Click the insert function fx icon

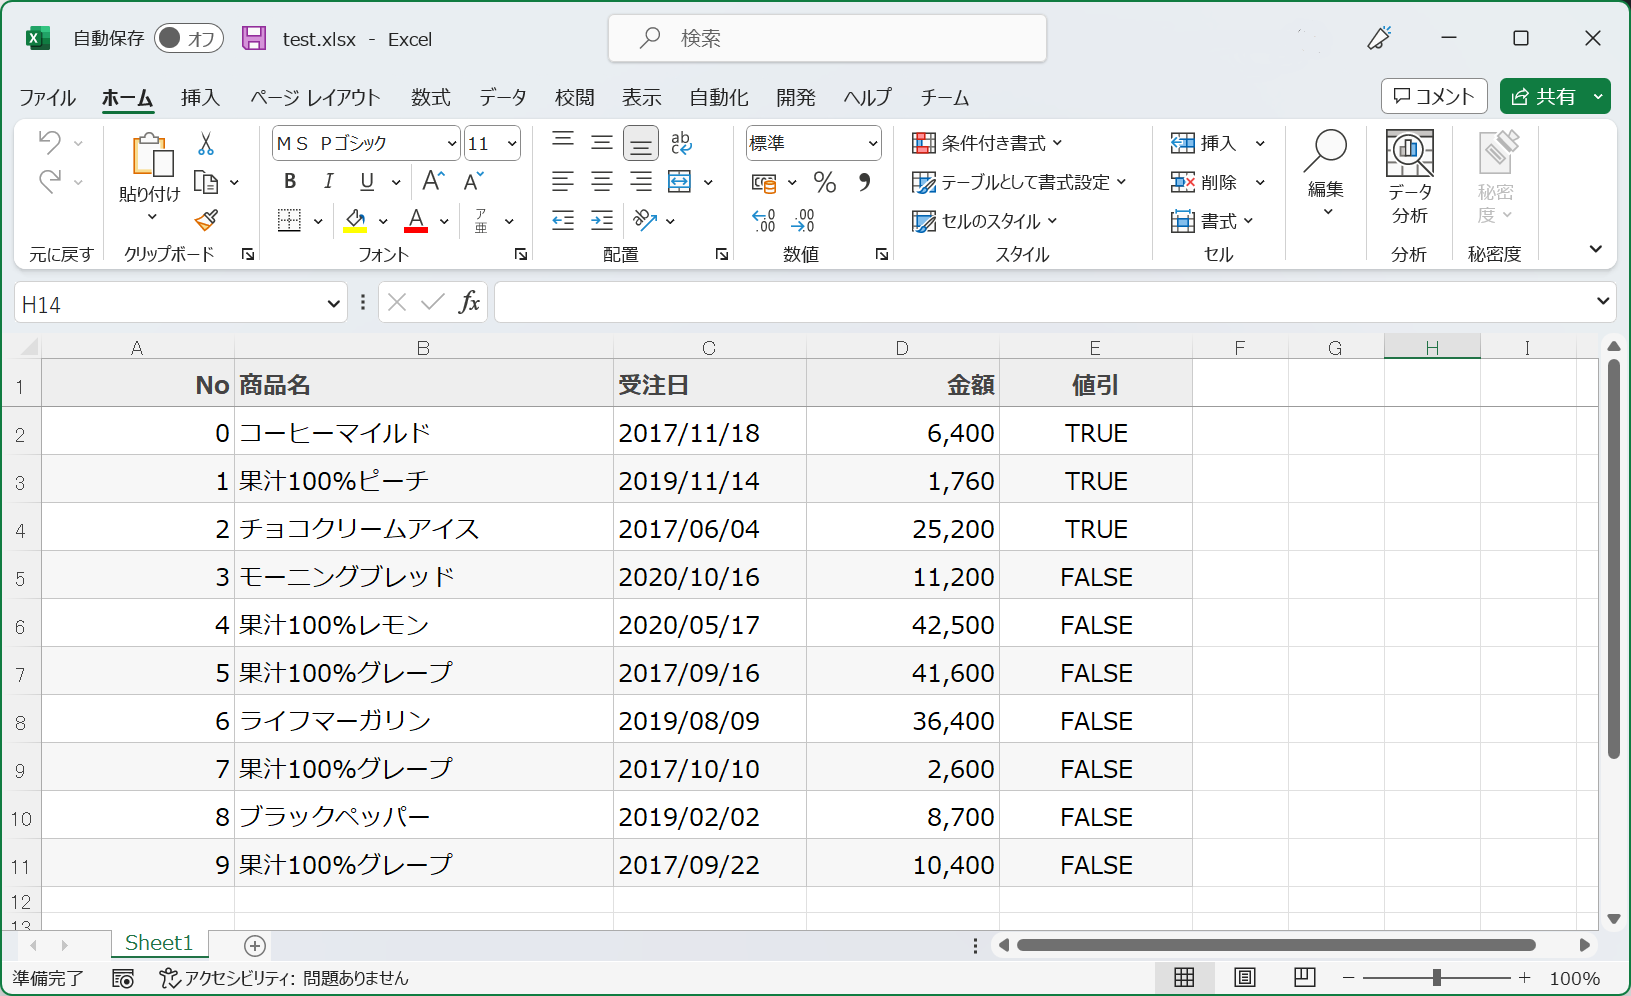click(469, 302)
